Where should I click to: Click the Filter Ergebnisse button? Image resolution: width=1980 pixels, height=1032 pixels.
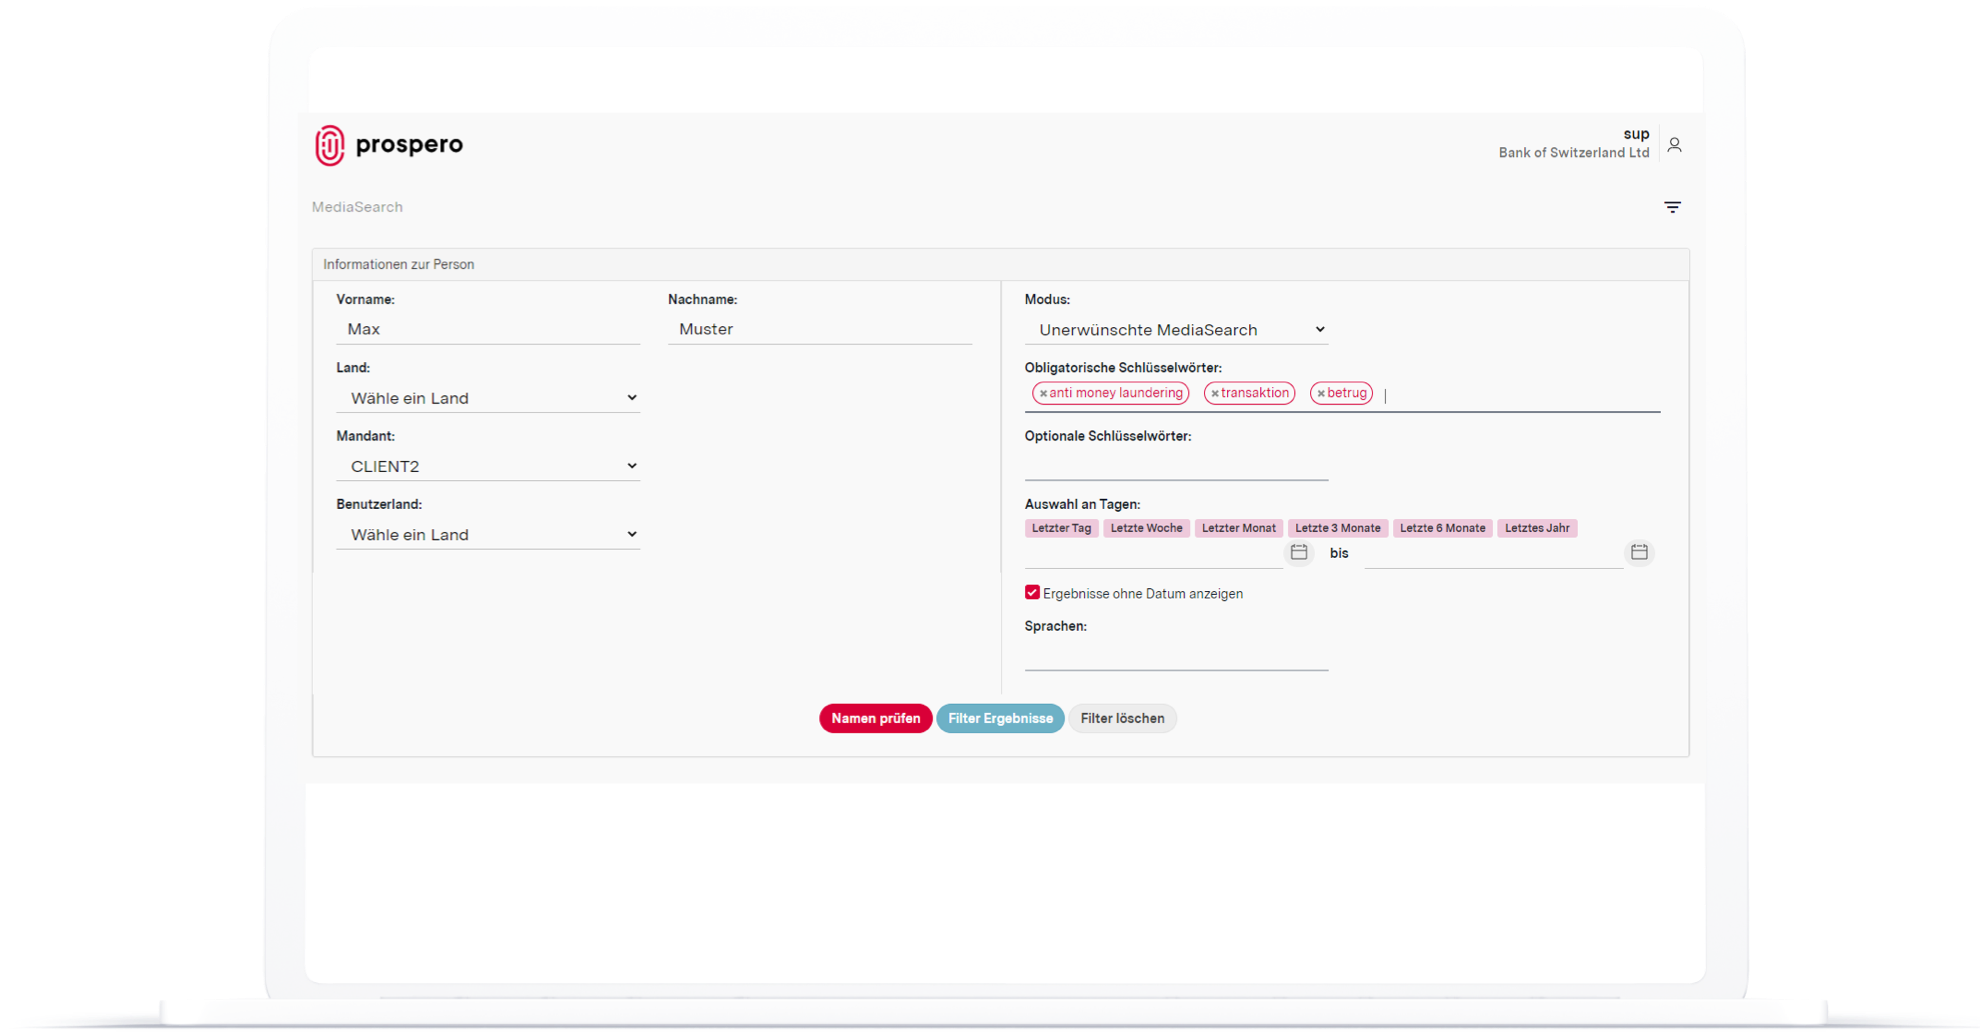(1000, 718)
